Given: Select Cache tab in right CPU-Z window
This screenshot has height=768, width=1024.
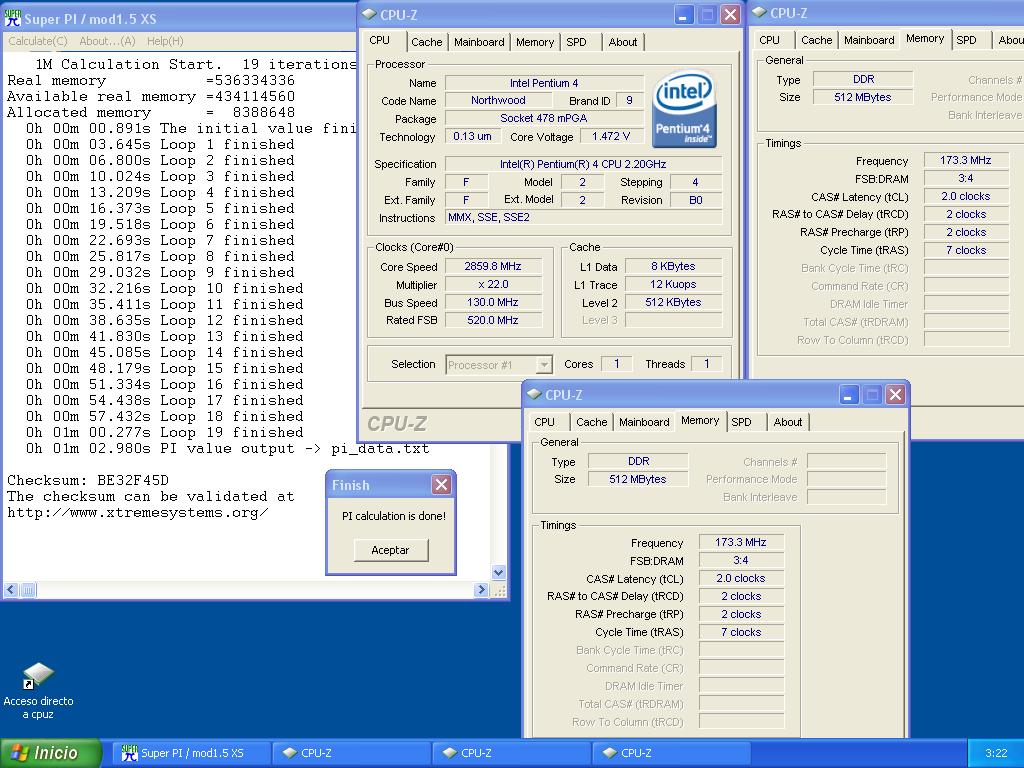Looking at the screenshot, I should coord(816,40).
